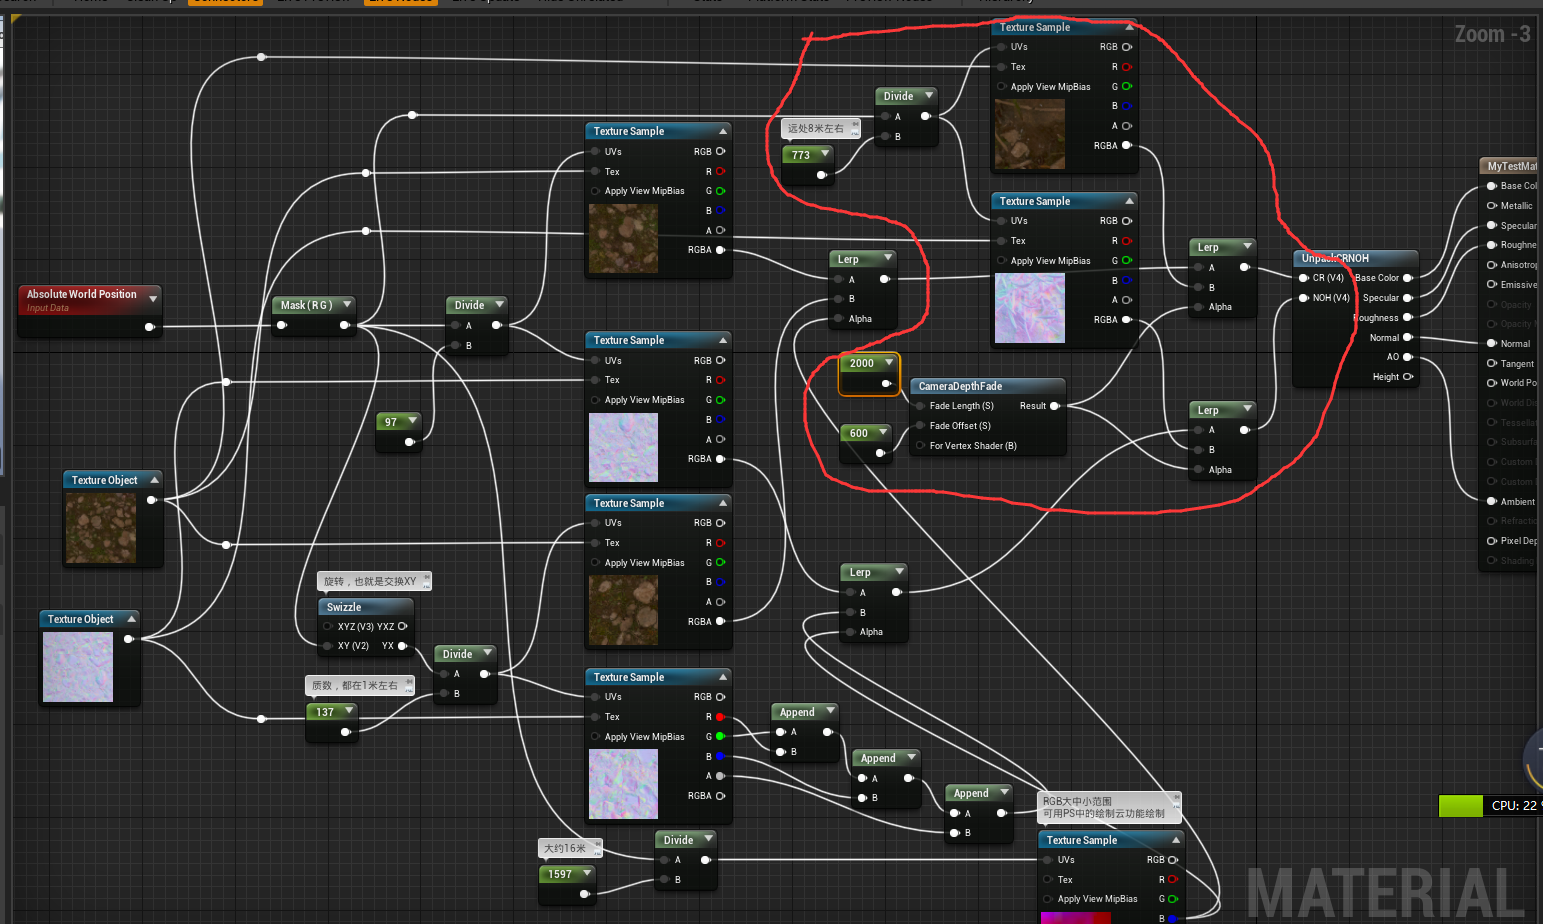The image size is (1543, 924).
Task: Click the 773 constant output pin
Action: pyautogui.click(x=821, y=175)
